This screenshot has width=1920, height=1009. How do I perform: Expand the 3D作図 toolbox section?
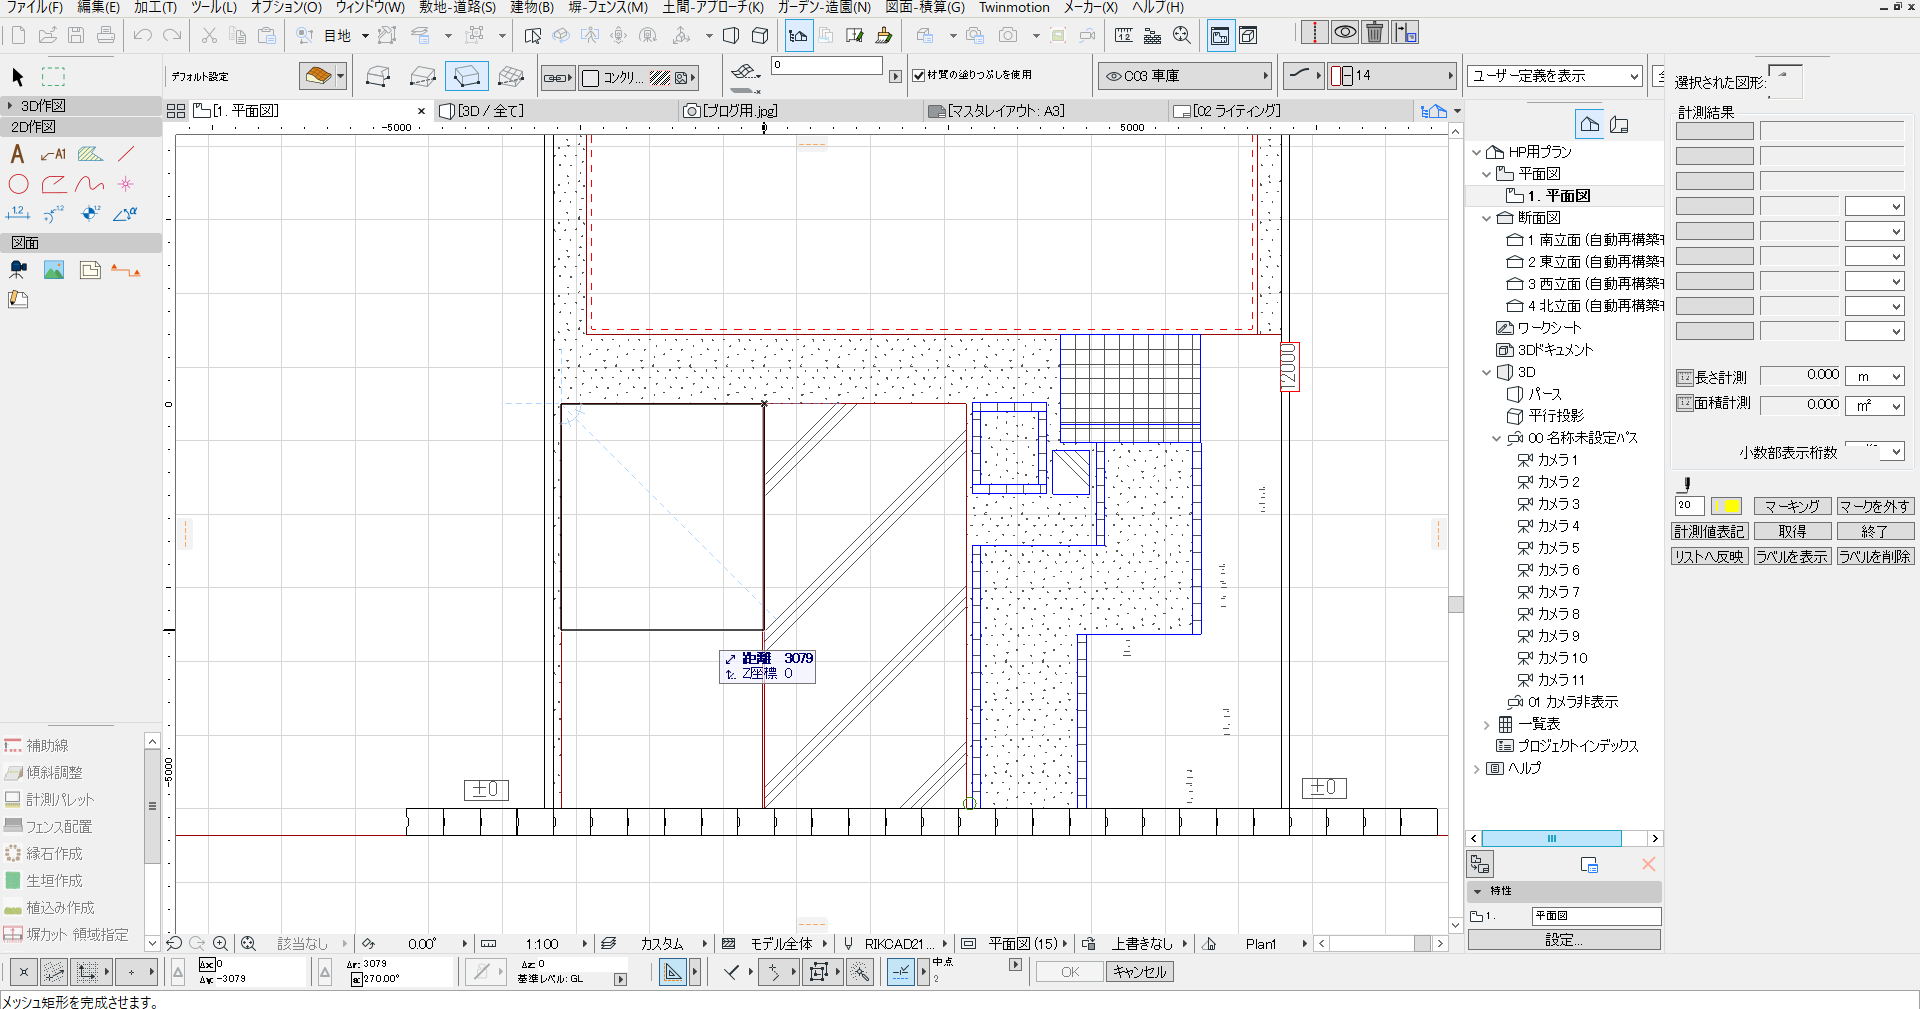click(x=10, y=105)
